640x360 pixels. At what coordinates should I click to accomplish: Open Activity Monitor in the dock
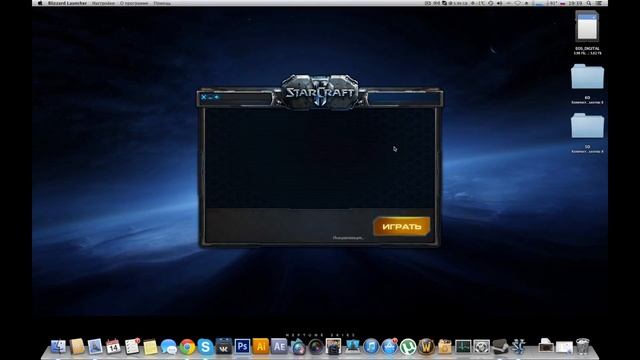coord(463,347)
